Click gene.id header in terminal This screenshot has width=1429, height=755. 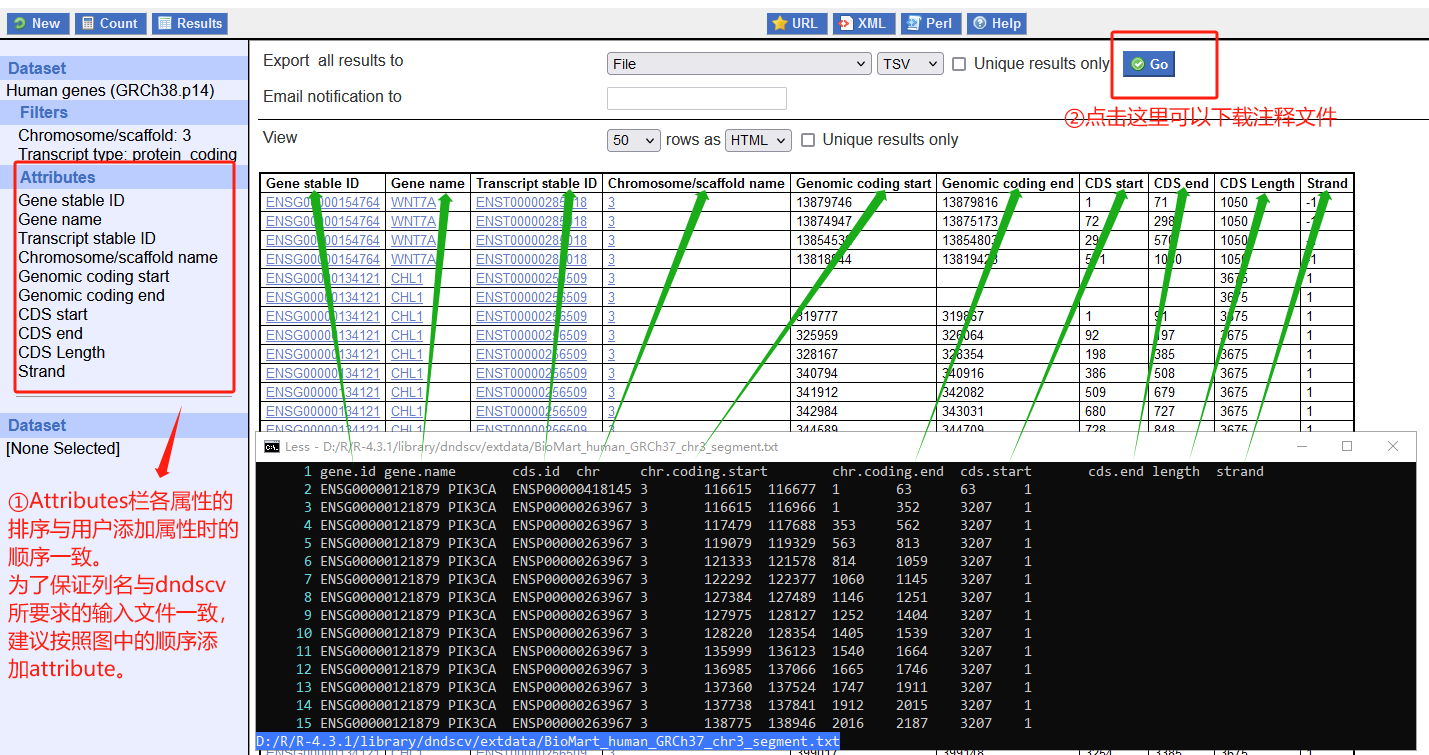pos(348,471)
